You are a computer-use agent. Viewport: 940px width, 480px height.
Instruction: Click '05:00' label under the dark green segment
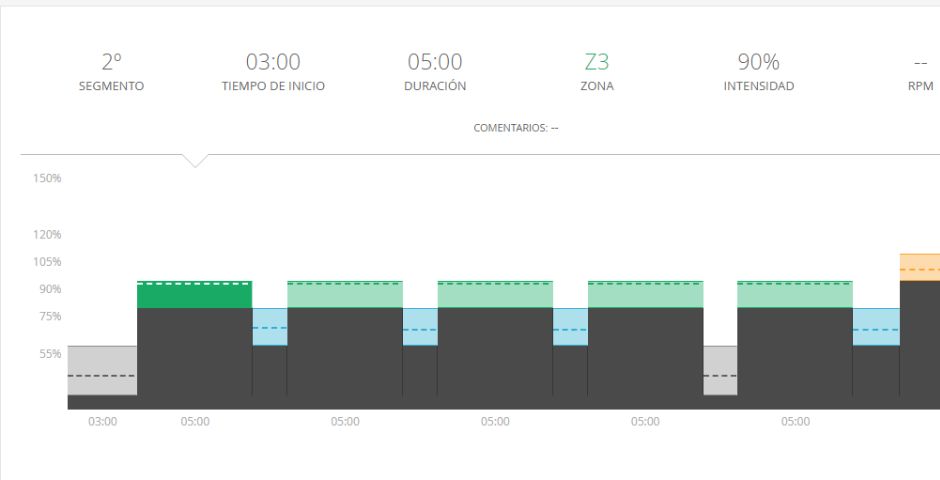pyautogui.click(x=195, y=421)
